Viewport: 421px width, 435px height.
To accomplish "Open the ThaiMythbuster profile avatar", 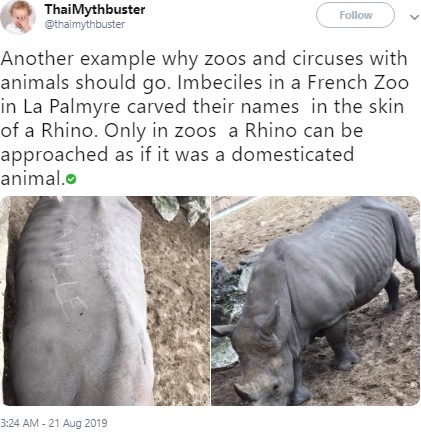I will [x=18, y=17].
